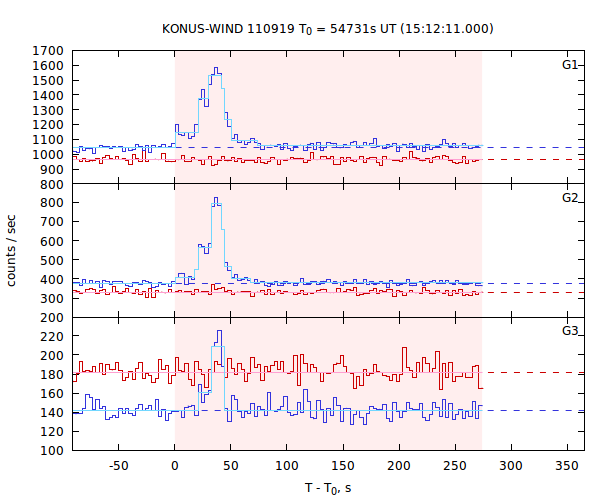This screenshot has height=500, width=600.
Task: Click the 'counts / sec' y-axis label
Action: pos(11,251)
